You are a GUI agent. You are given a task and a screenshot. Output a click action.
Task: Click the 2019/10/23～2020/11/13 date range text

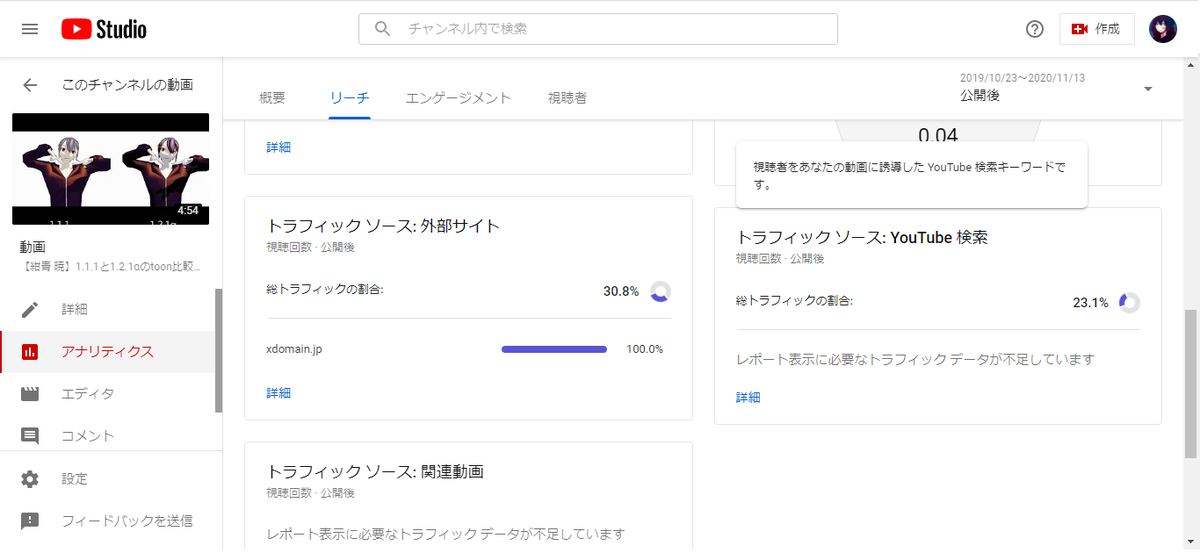pos(1022,78)
